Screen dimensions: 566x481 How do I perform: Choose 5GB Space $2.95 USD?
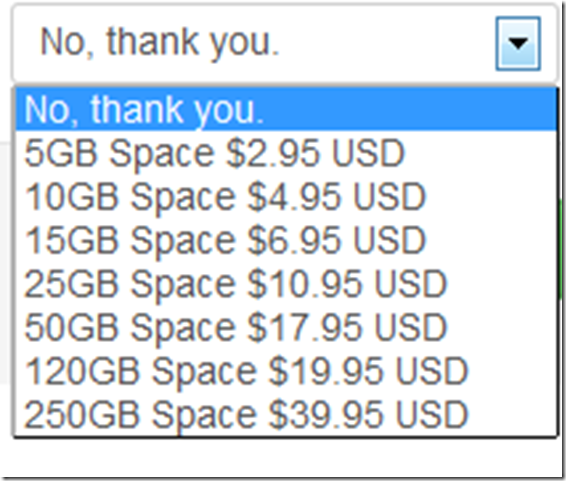(x=286, y=153)
